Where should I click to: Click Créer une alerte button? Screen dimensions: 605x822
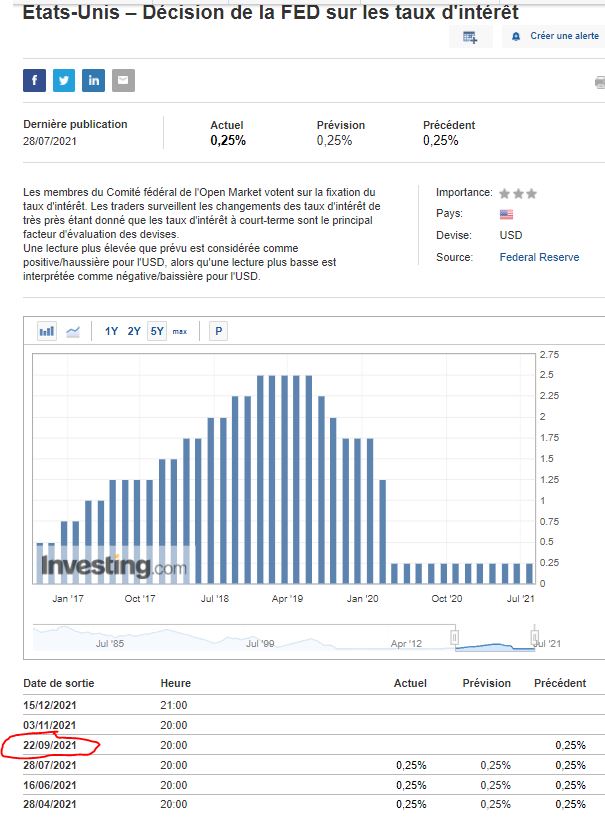[556, 36]
